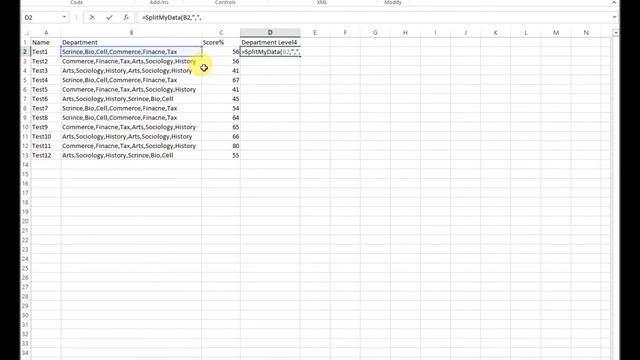Open Insert Function (fx) dialog
Screen dimensions: 640x360
point(126,18)
